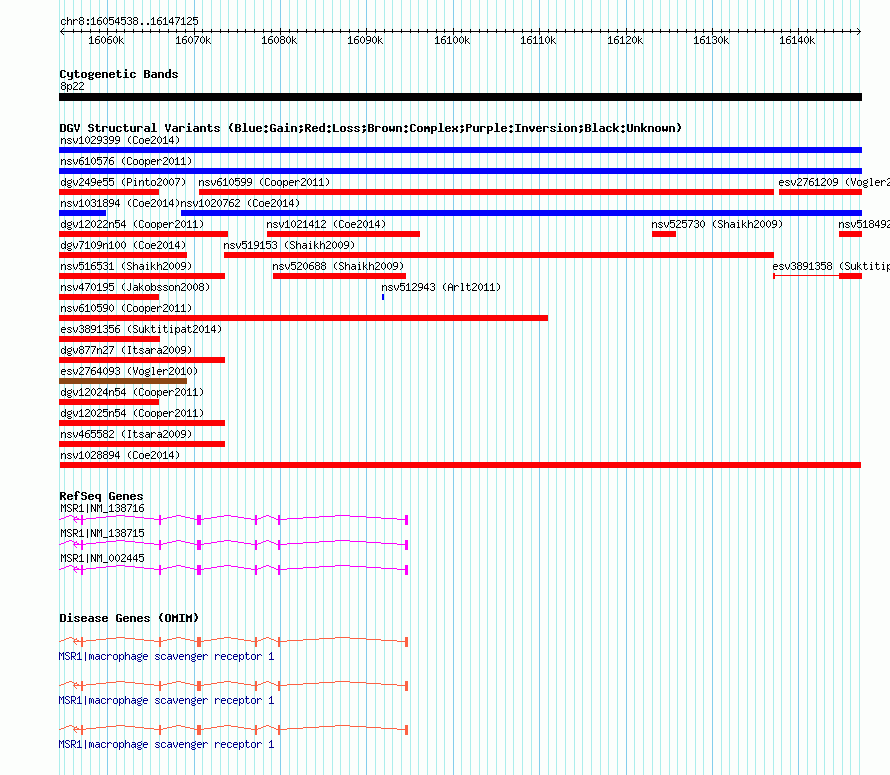Open variant dgv12024n54 (Cooper2011) label
The image size is (890, 775).
click(132, 392)
